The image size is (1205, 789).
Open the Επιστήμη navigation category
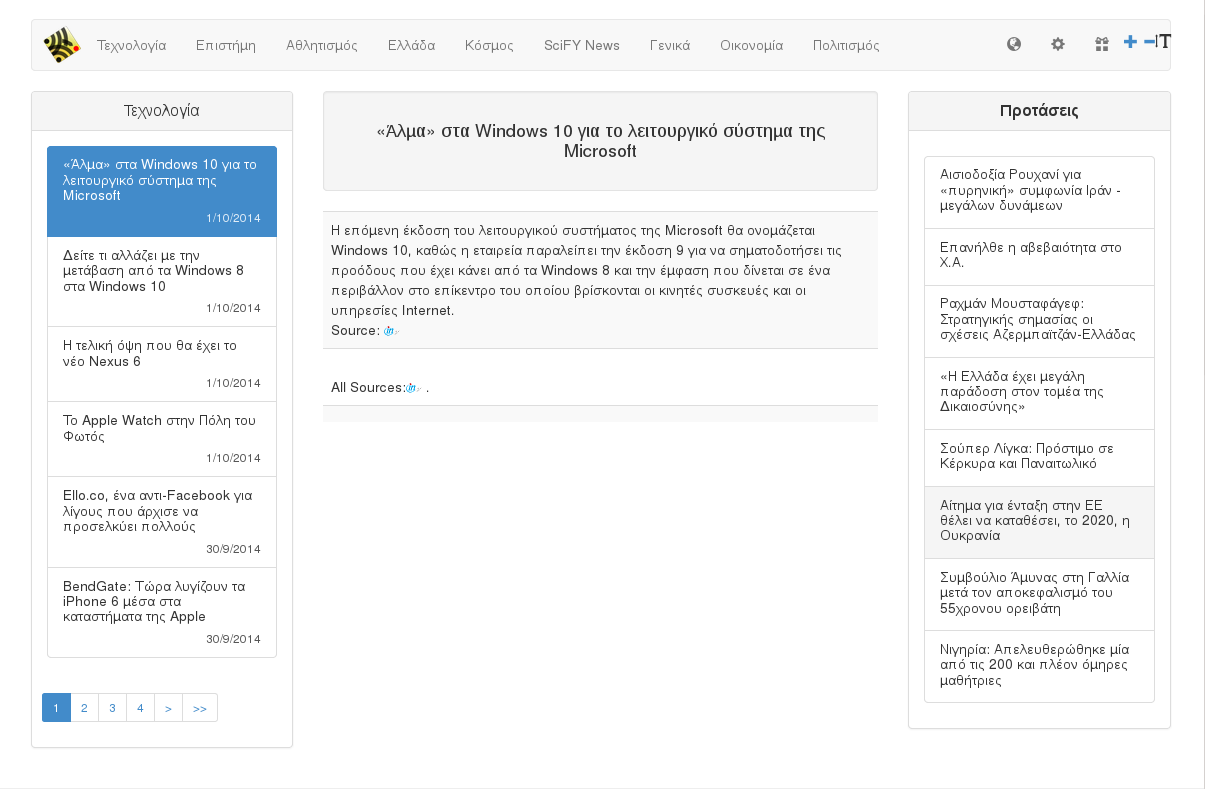tap(226, 45)
